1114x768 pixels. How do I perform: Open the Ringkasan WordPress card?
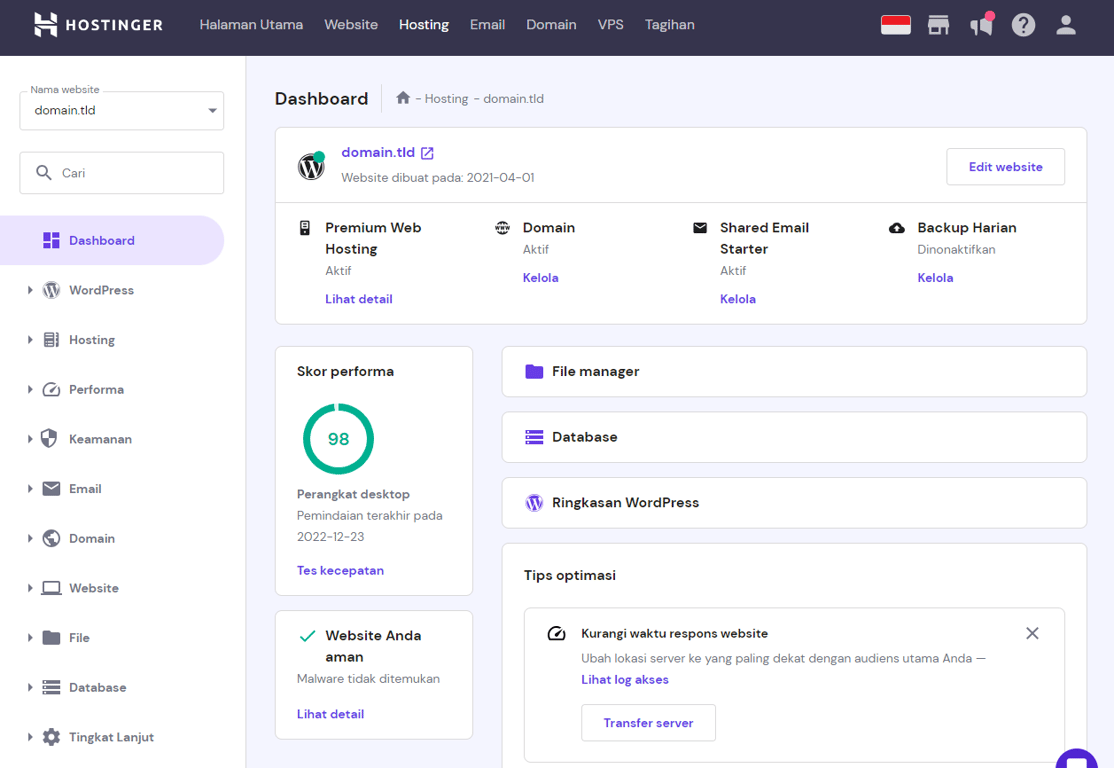[x=794, y=503]
